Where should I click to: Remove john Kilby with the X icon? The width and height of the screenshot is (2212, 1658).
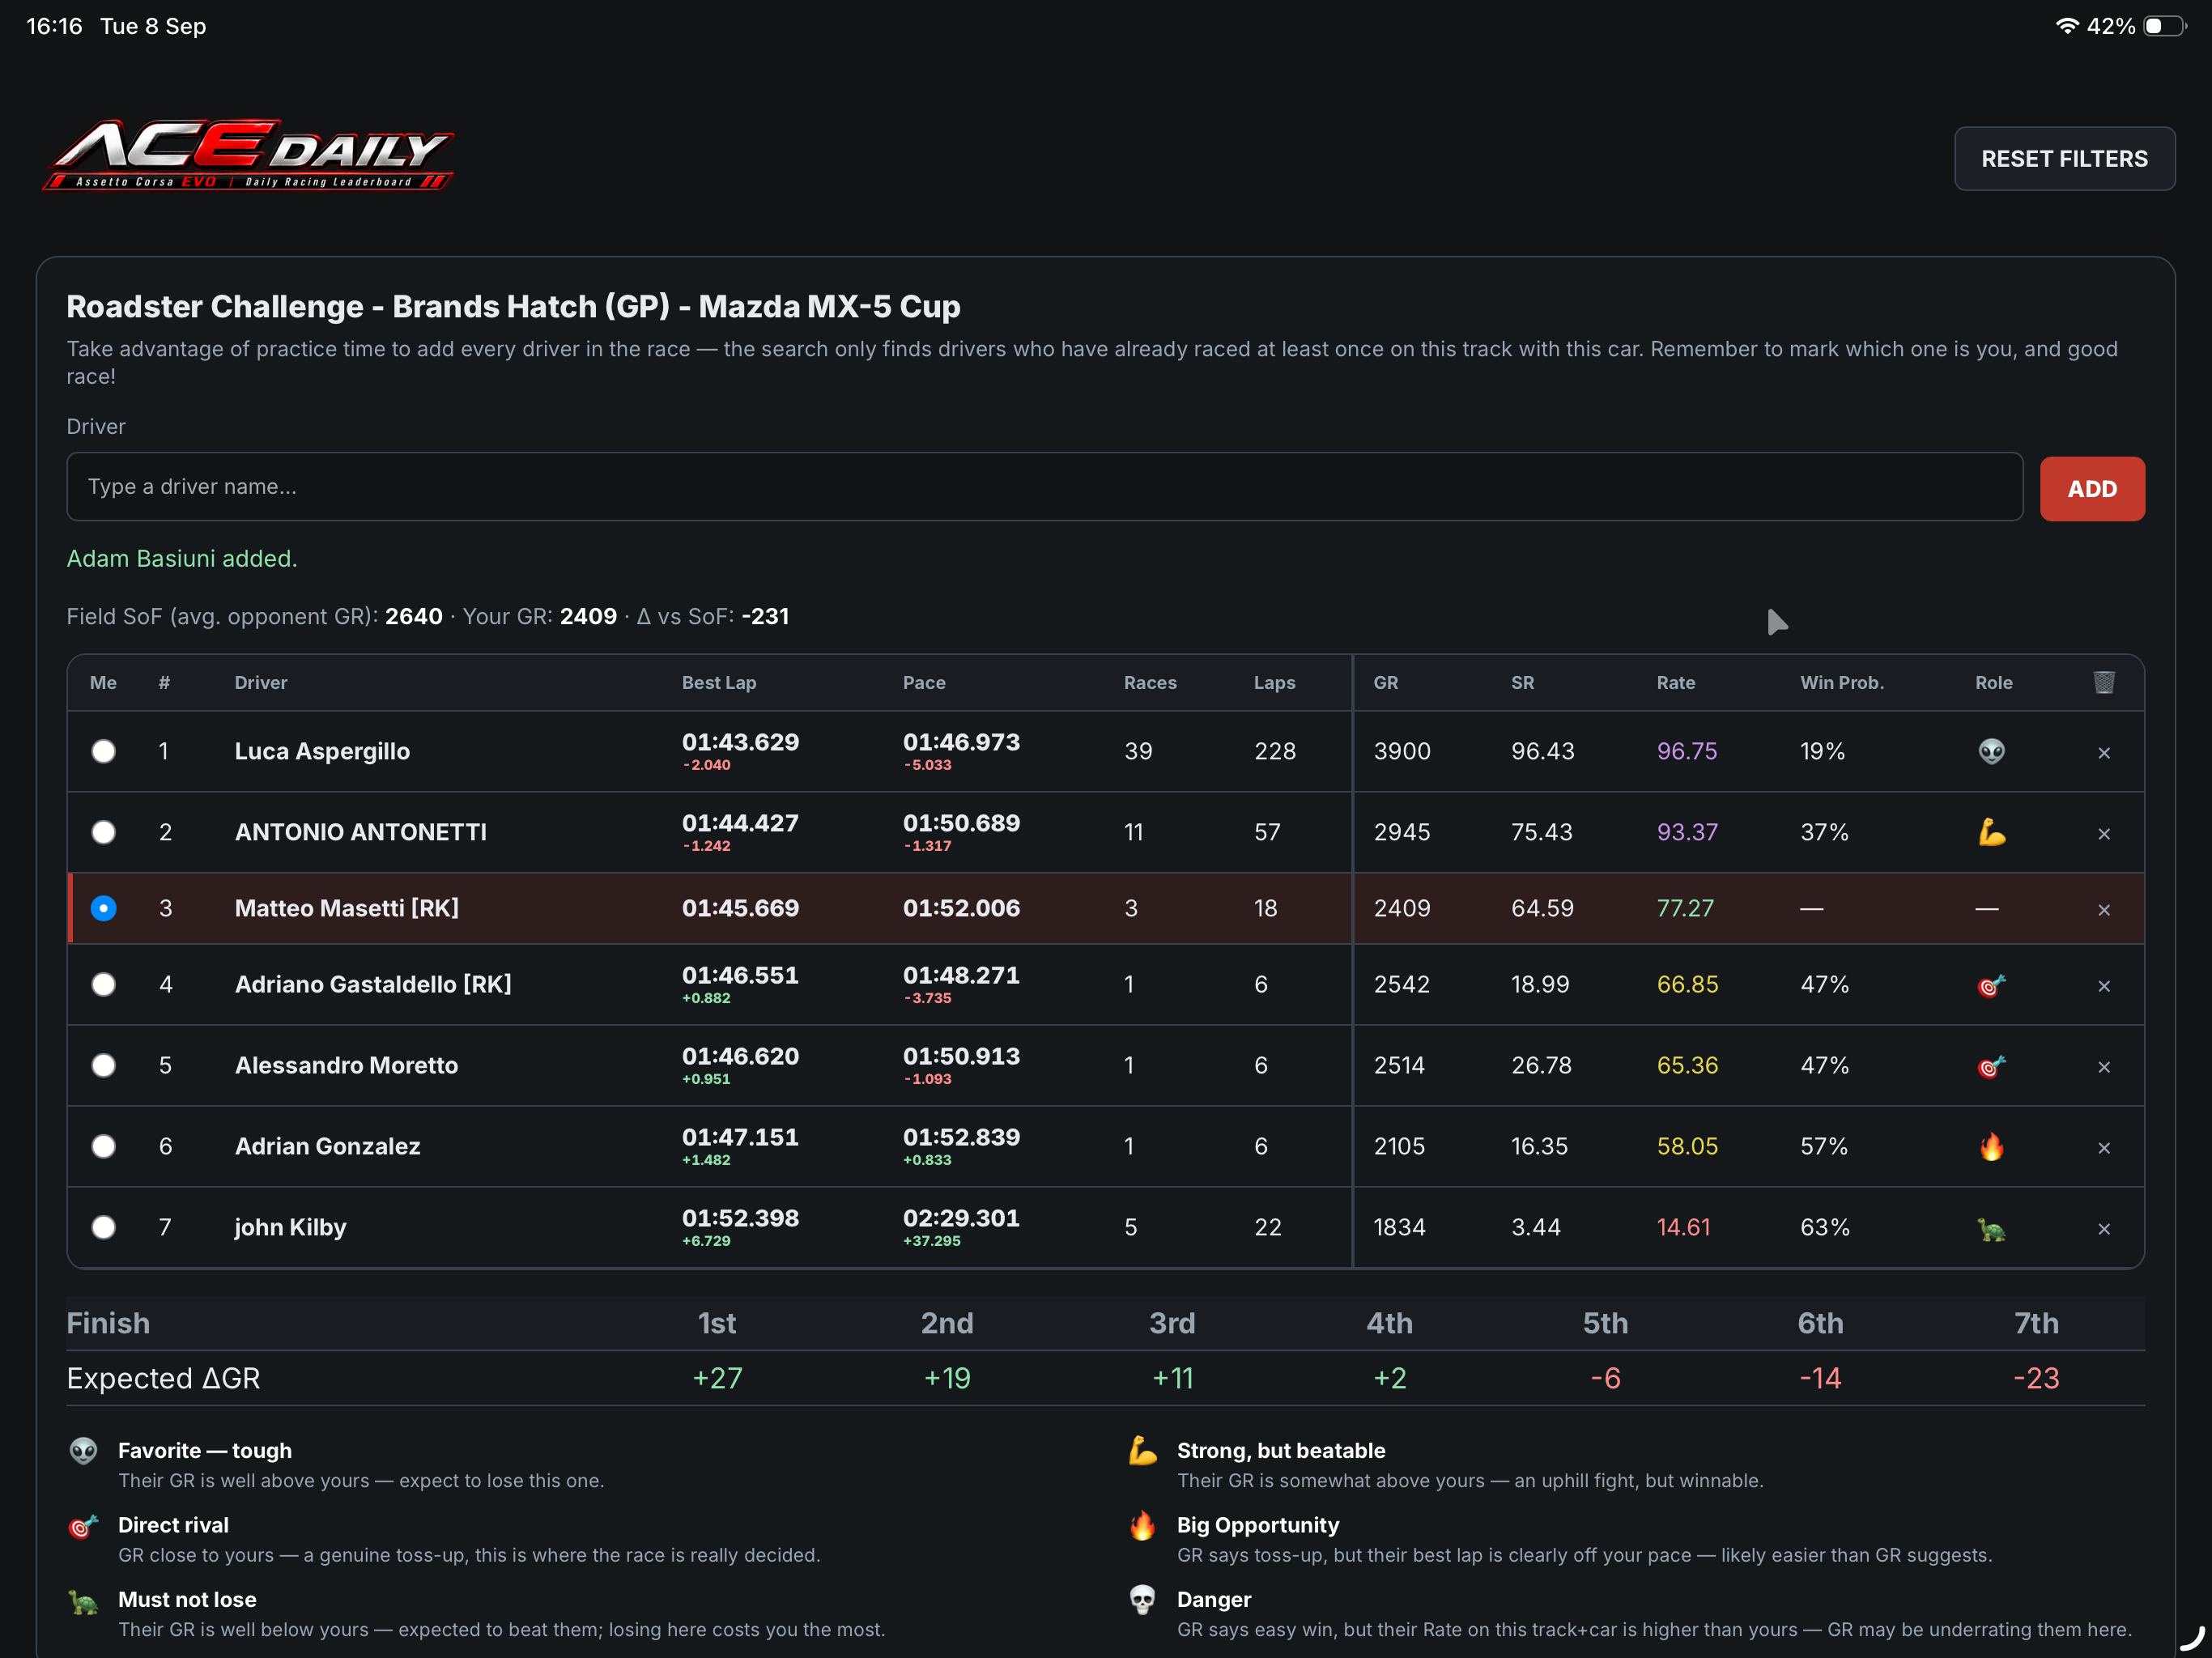(2103, 1229)
